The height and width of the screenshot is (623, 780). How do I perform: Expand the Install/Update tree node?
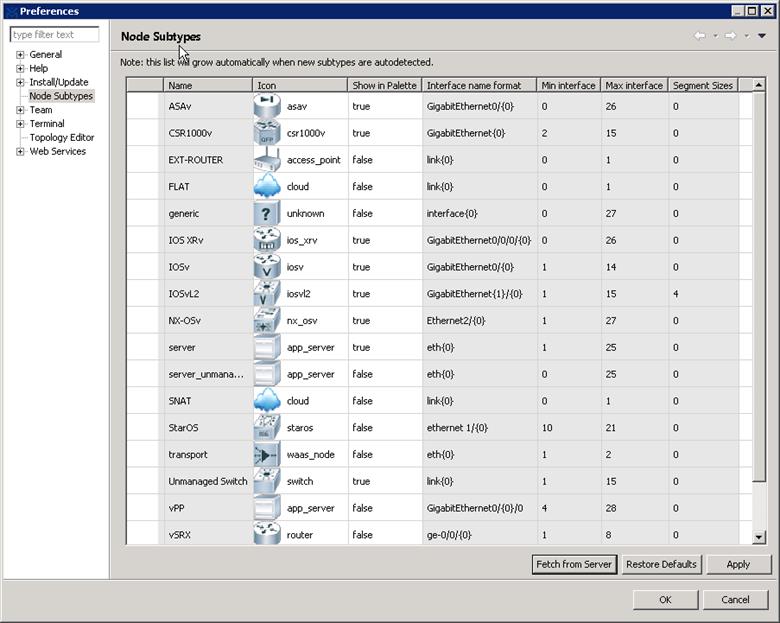pos(20,83)
